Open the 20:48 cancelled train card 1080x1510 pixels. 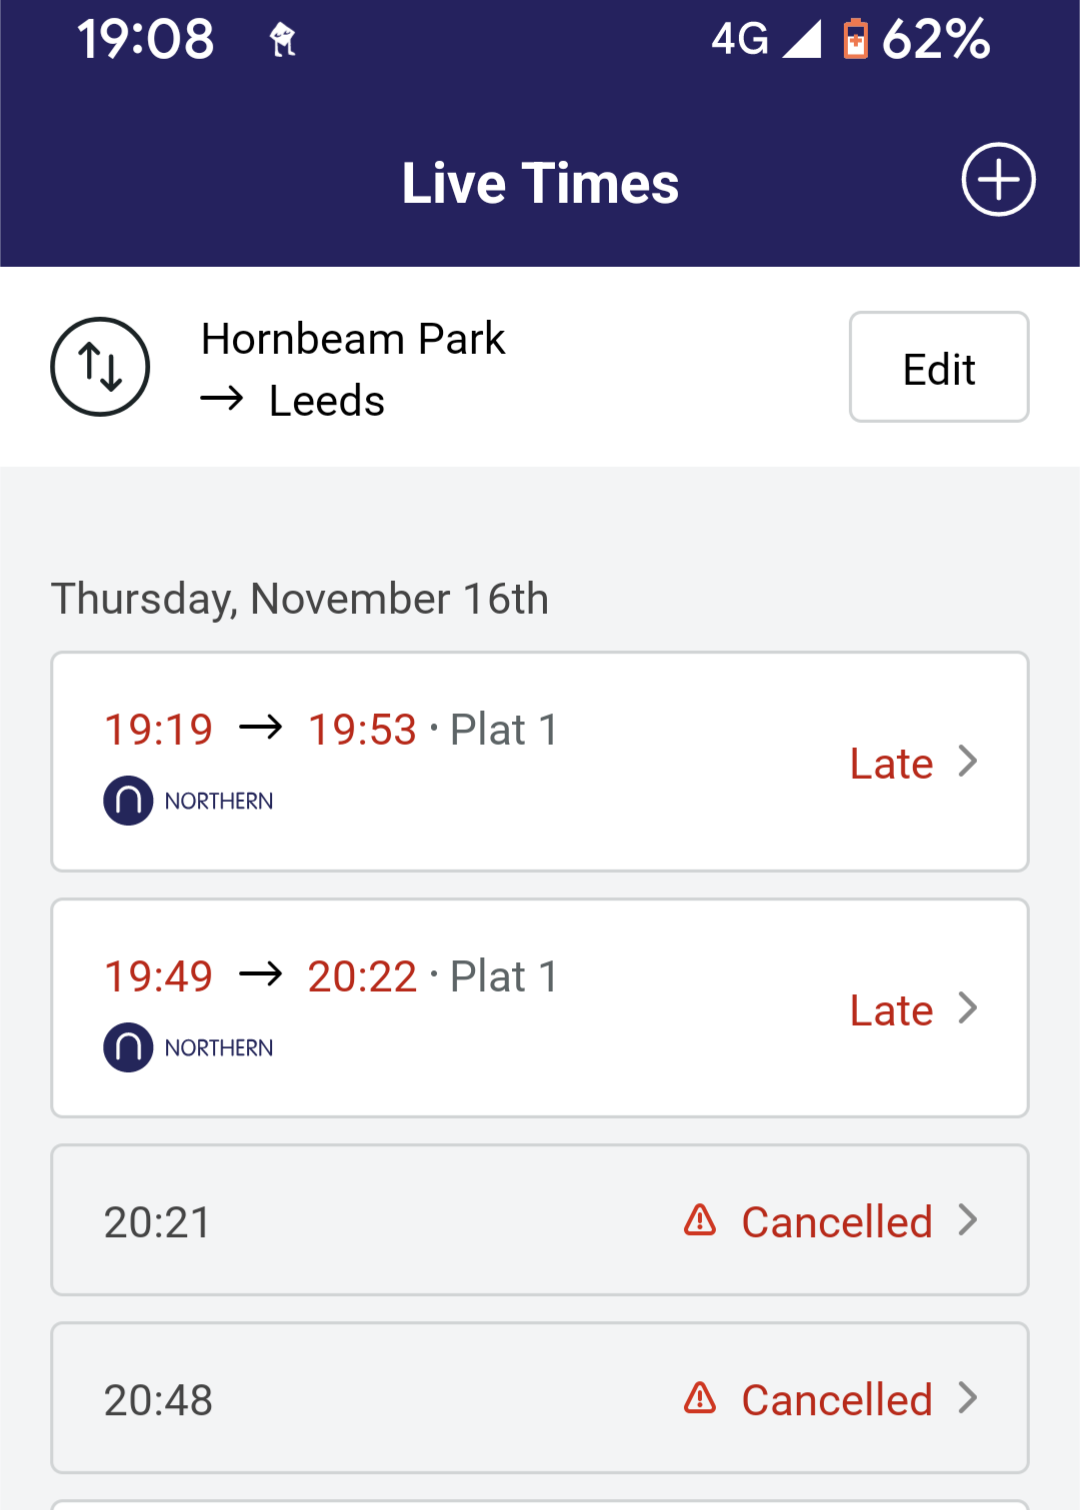tap(400, 1398)
